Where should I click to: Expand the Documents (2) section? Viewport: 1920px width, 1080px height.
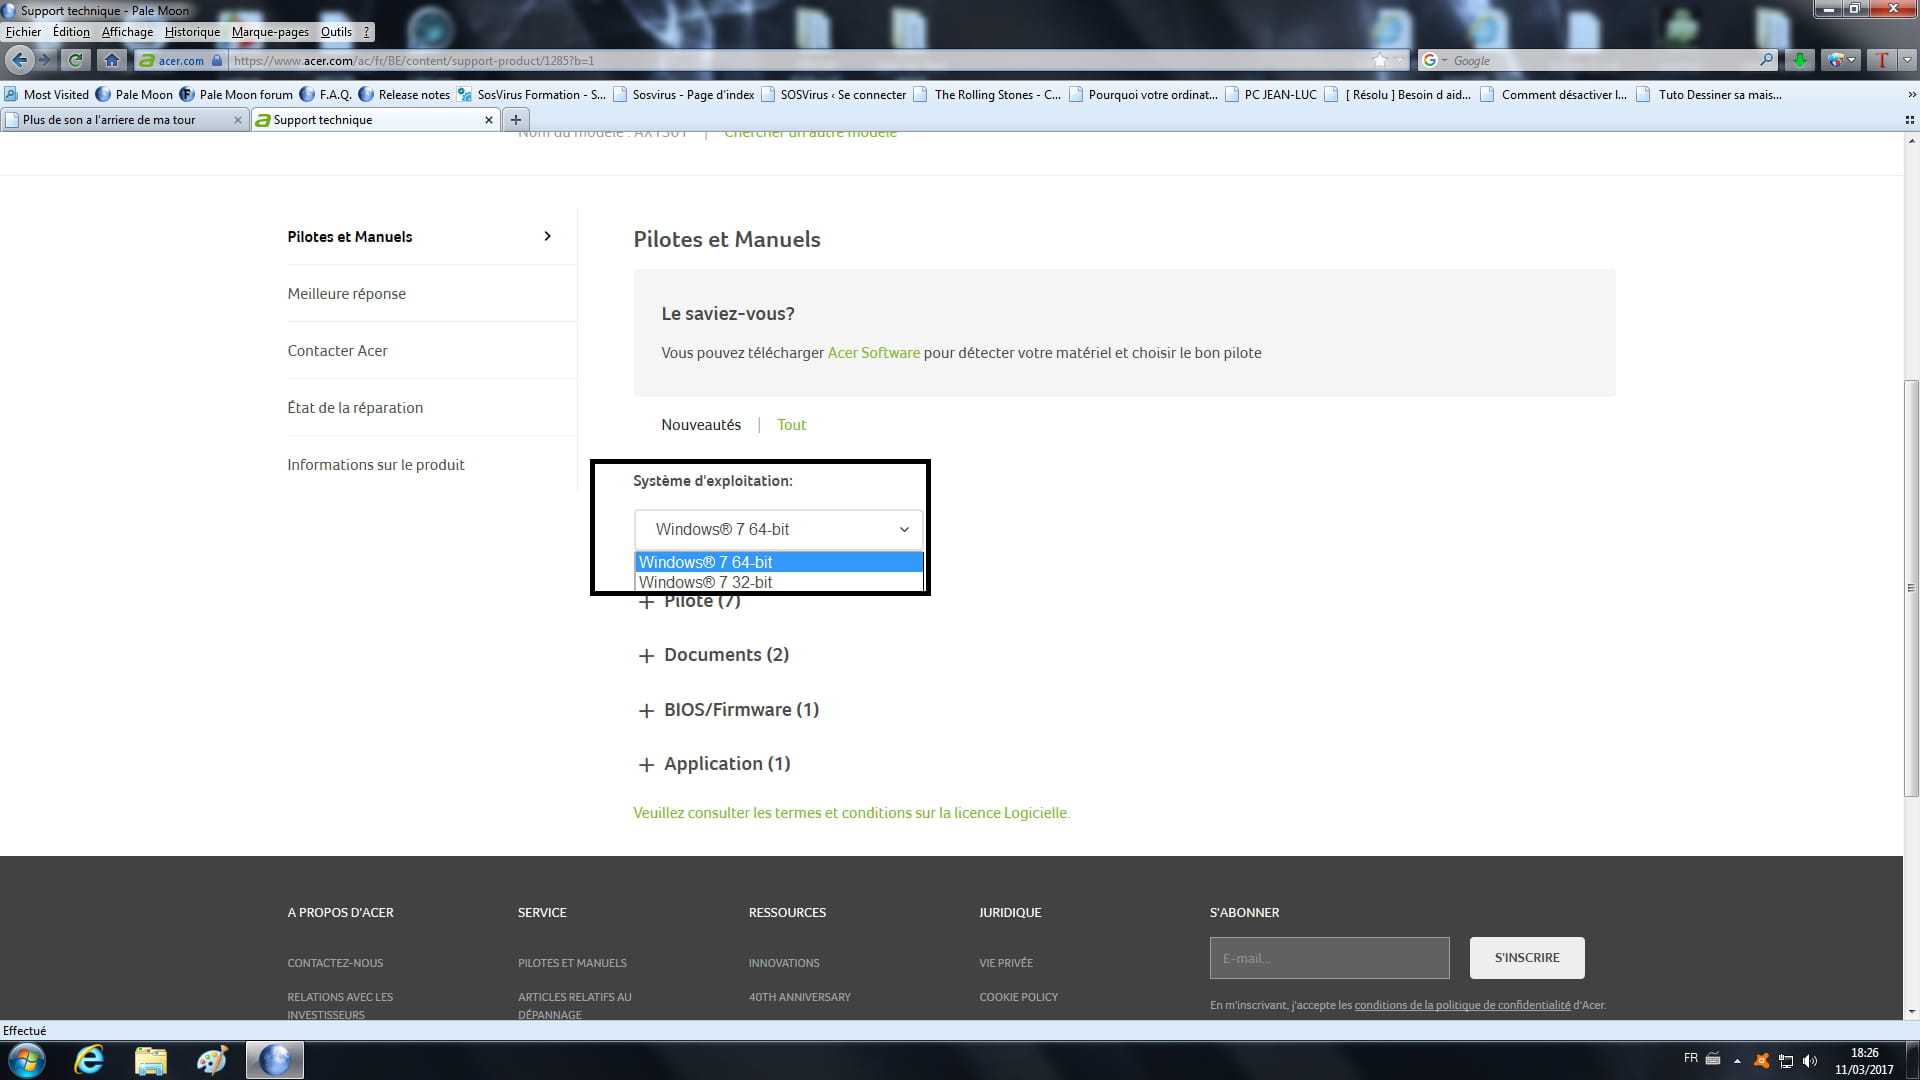(x=714, y=655)
